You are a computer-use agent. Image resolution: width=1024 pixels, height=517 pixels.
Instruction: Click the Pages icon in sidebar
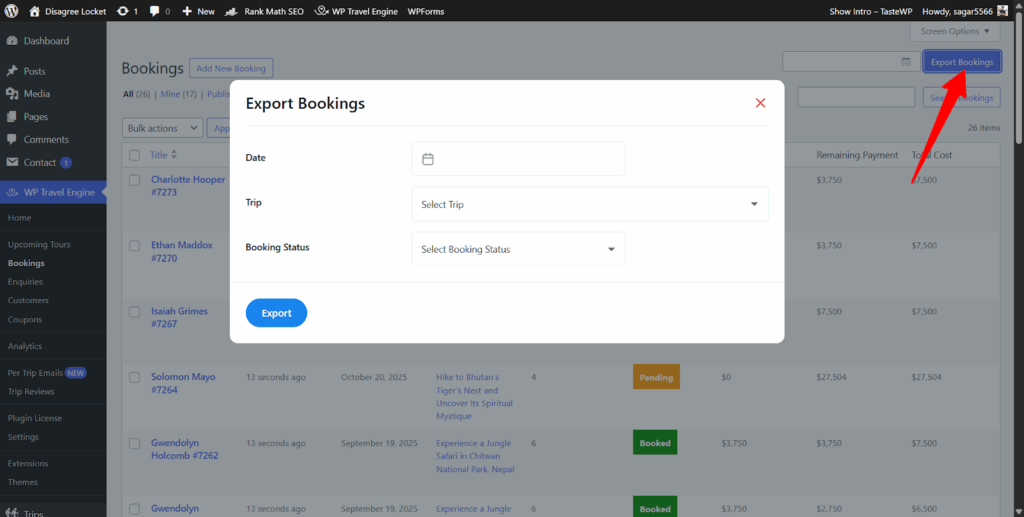point(12,117)
